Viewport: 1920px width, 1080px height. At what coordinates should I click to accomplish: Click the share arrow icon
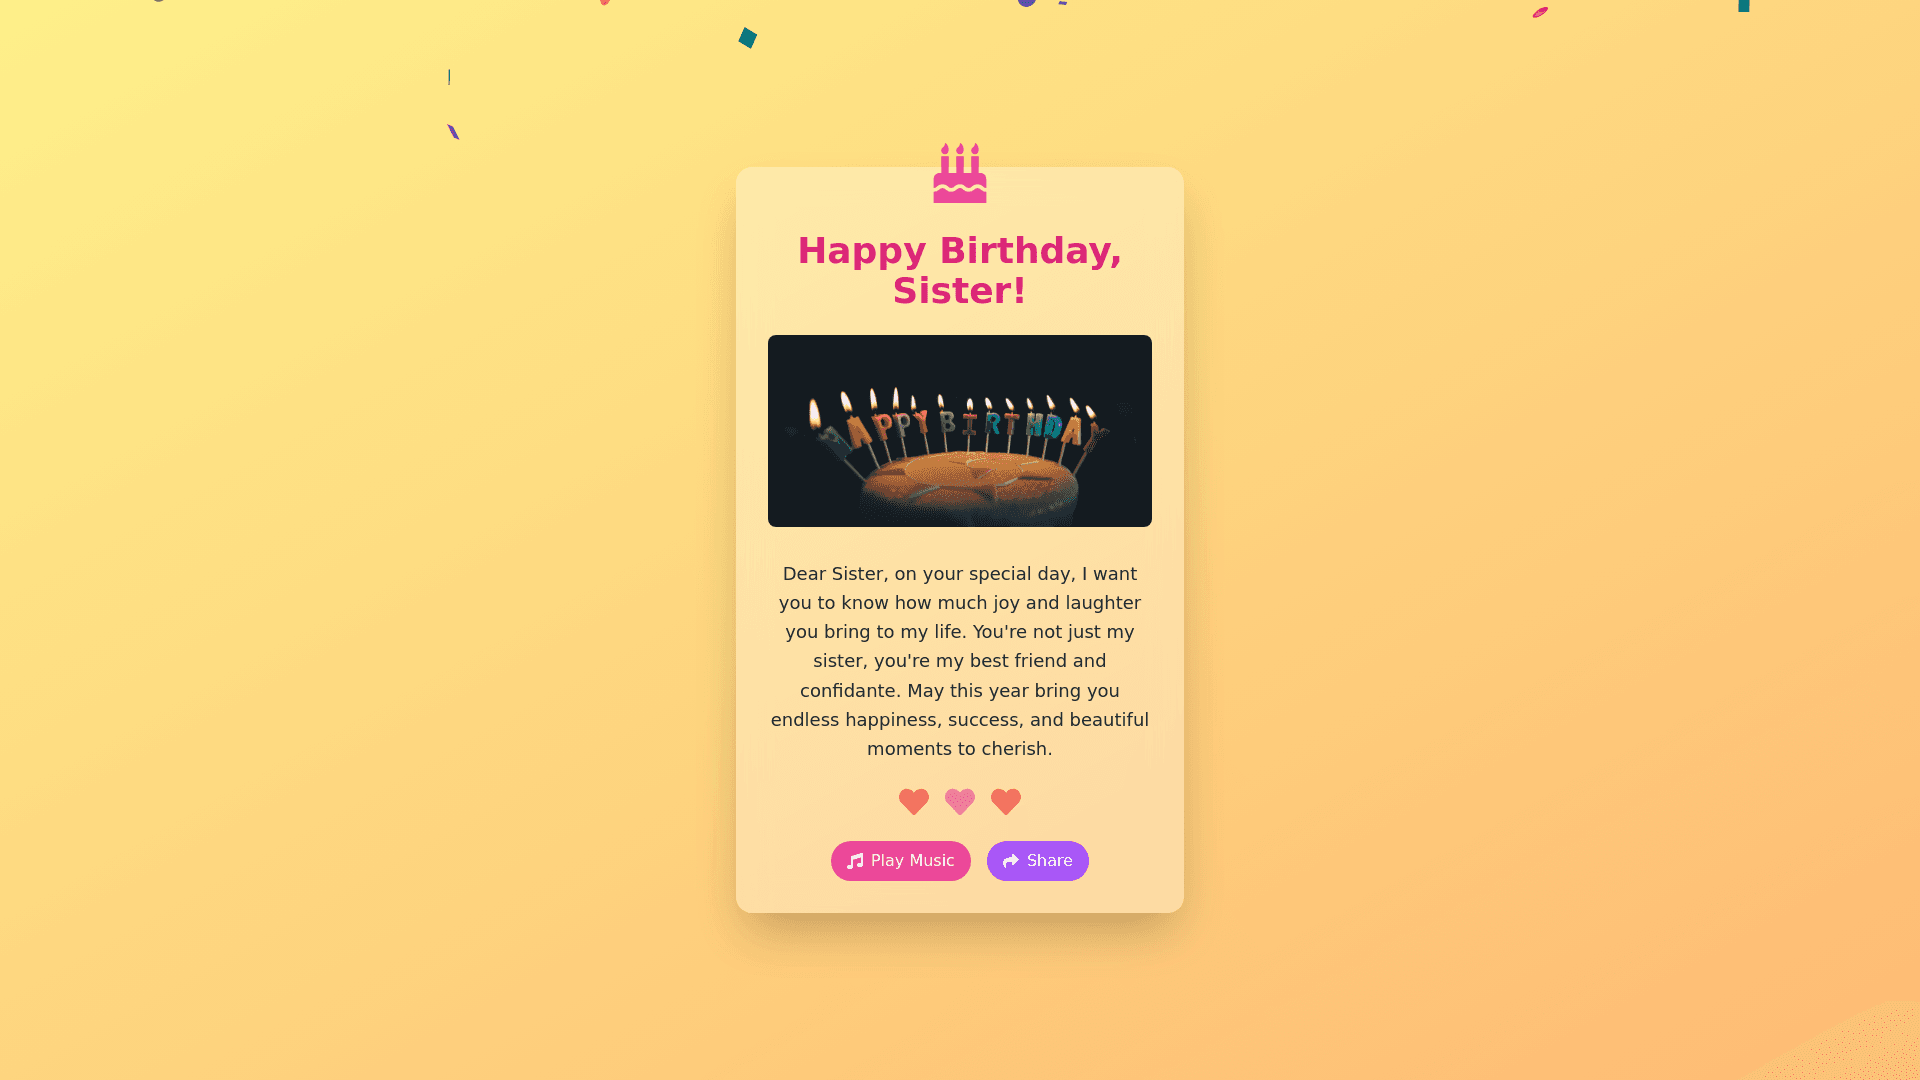point(1011,861)
